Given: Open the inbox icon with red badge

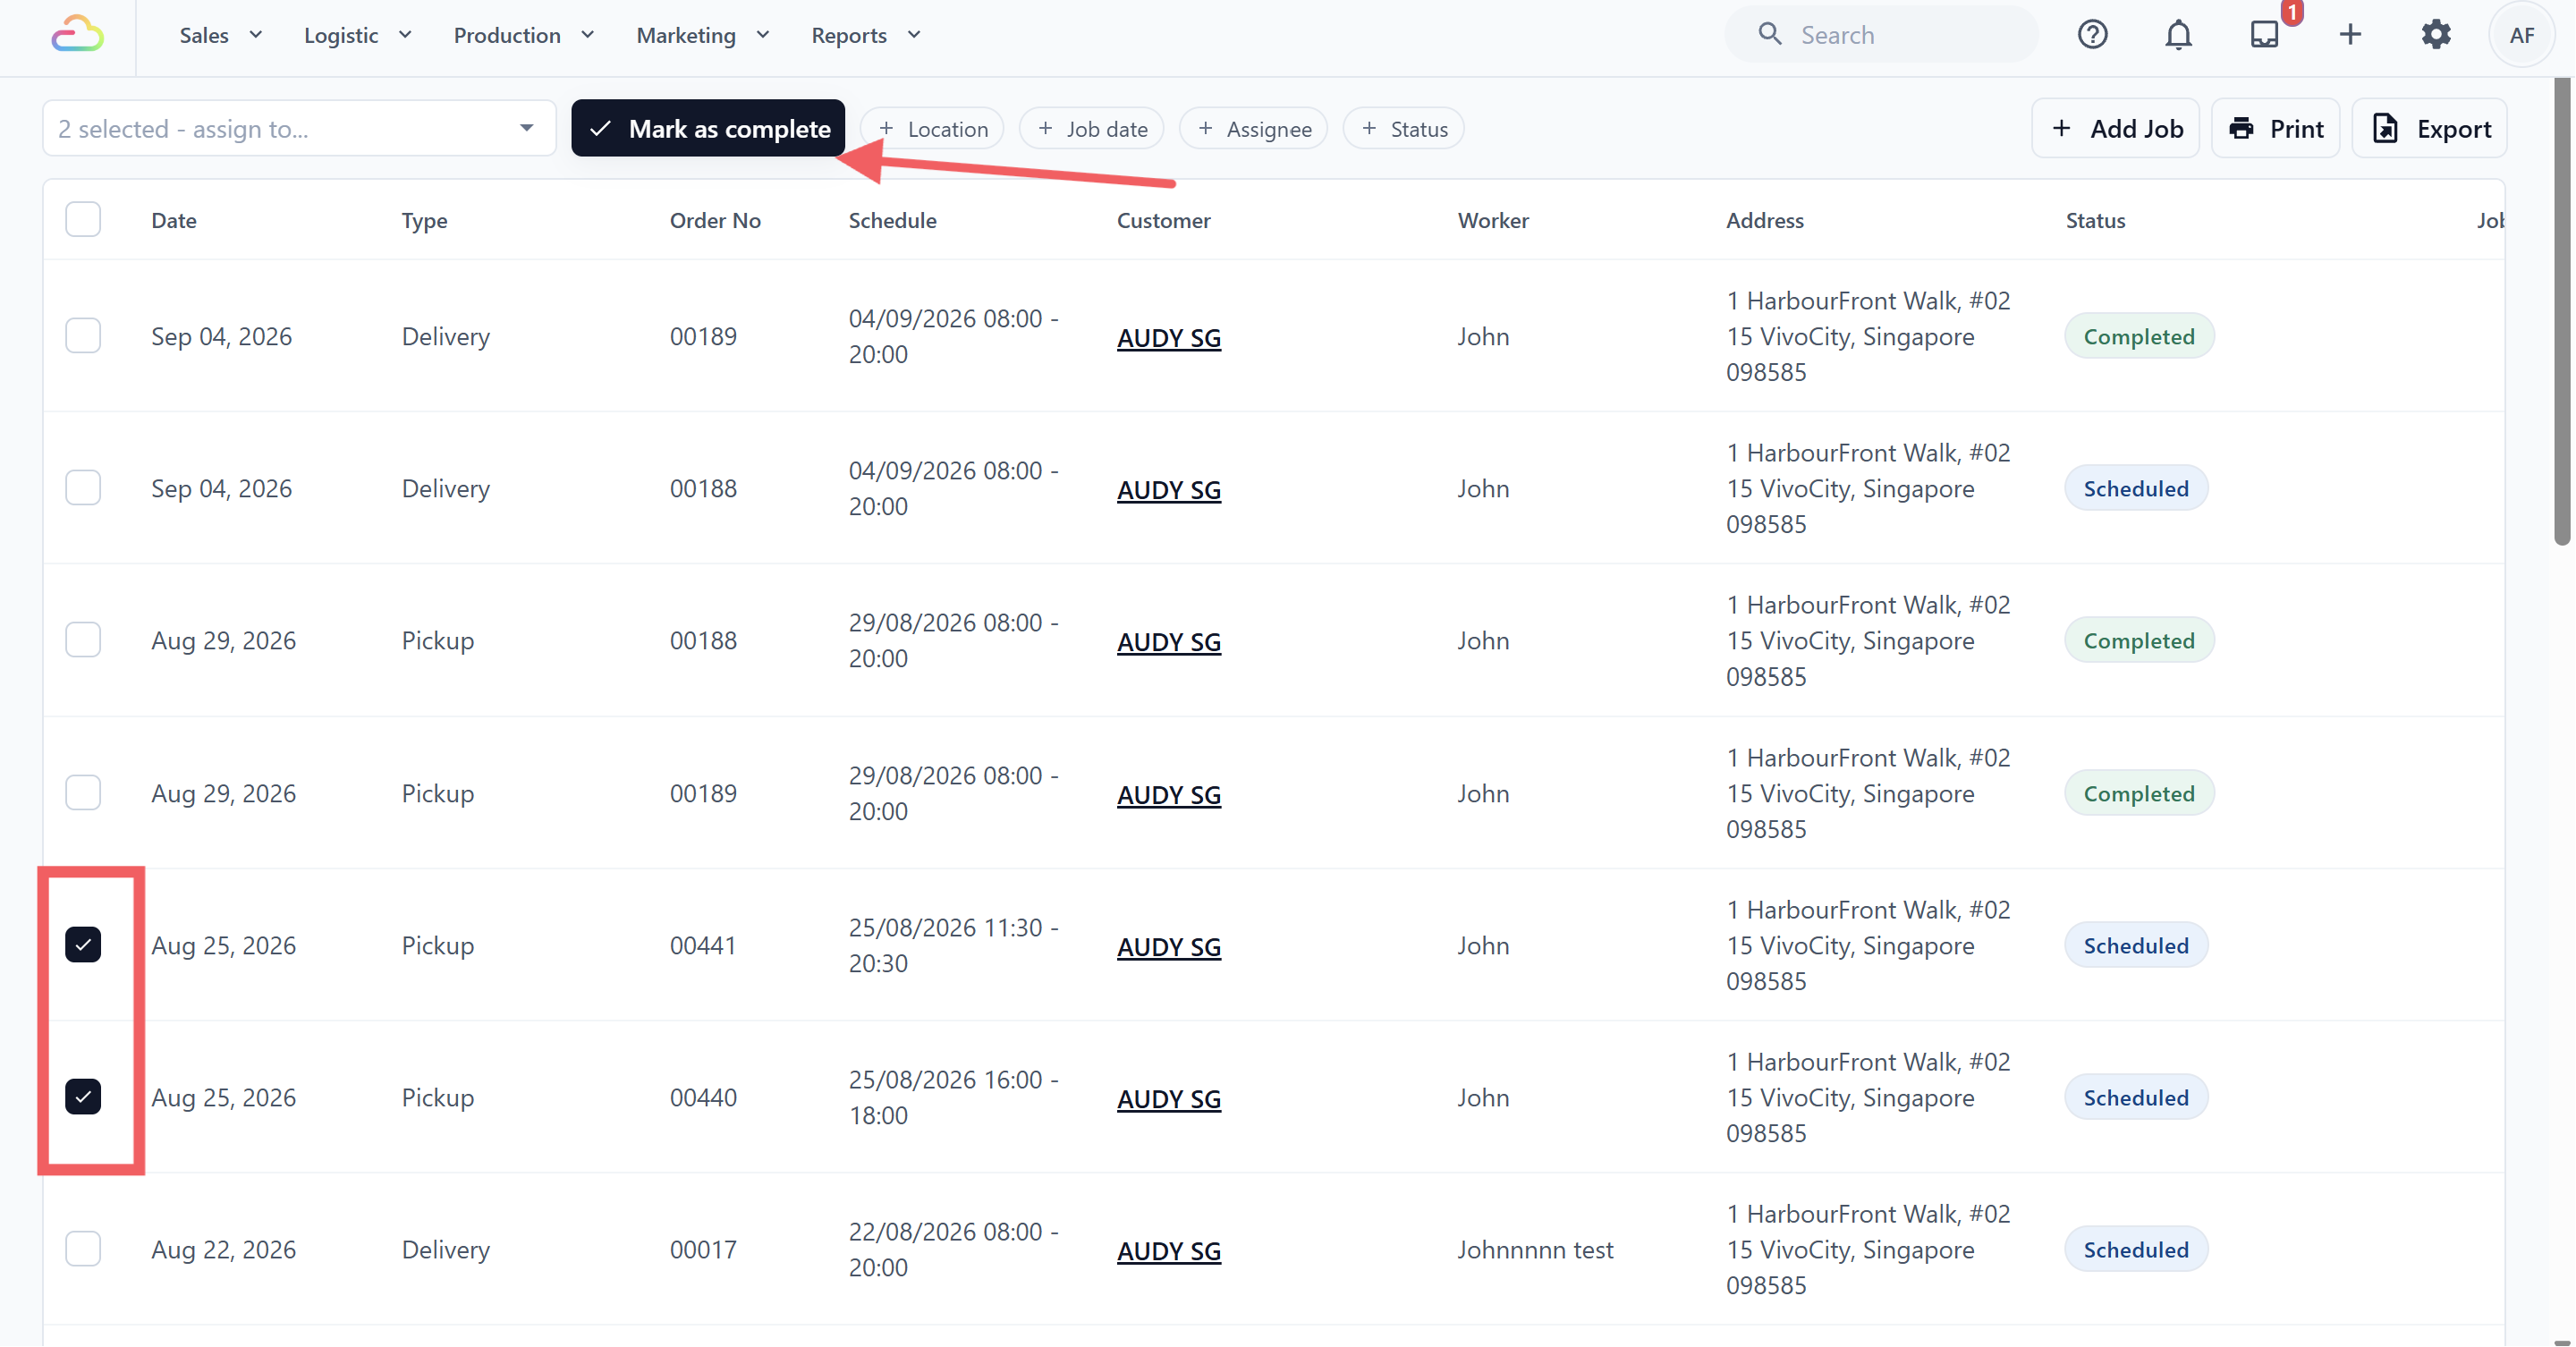Looking at the screenshot, I should tap(2264, 35).
